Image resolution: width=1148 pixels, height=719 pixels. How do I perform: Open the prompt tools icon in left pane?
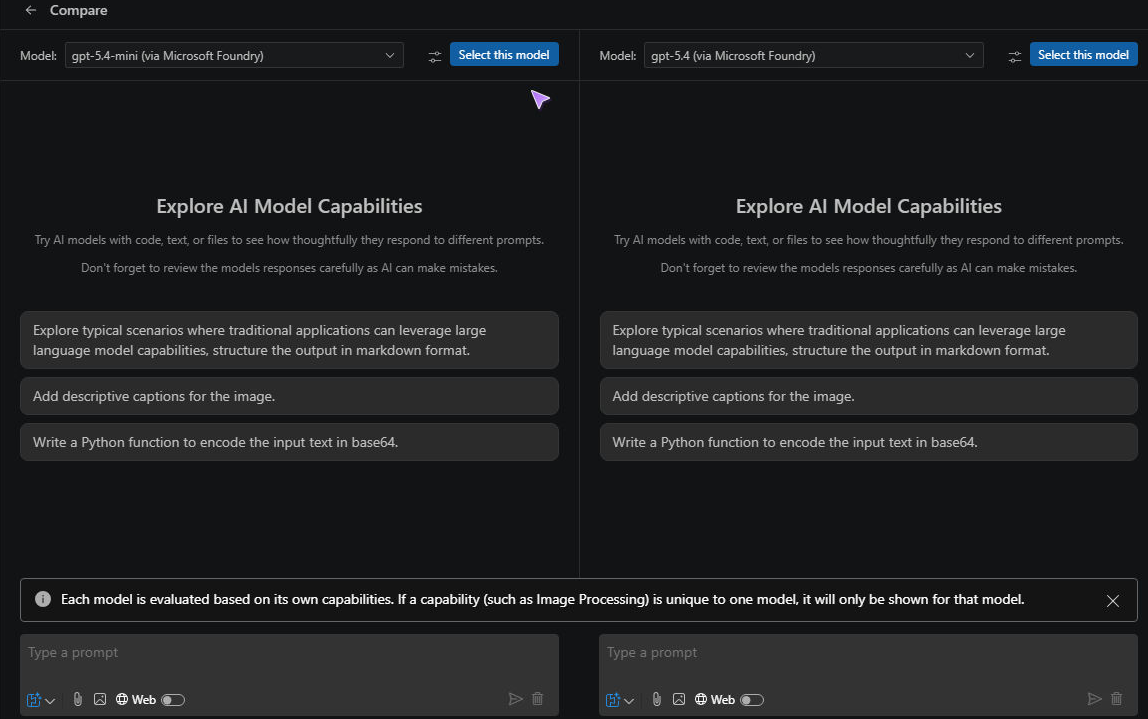(x=34, y=700)
